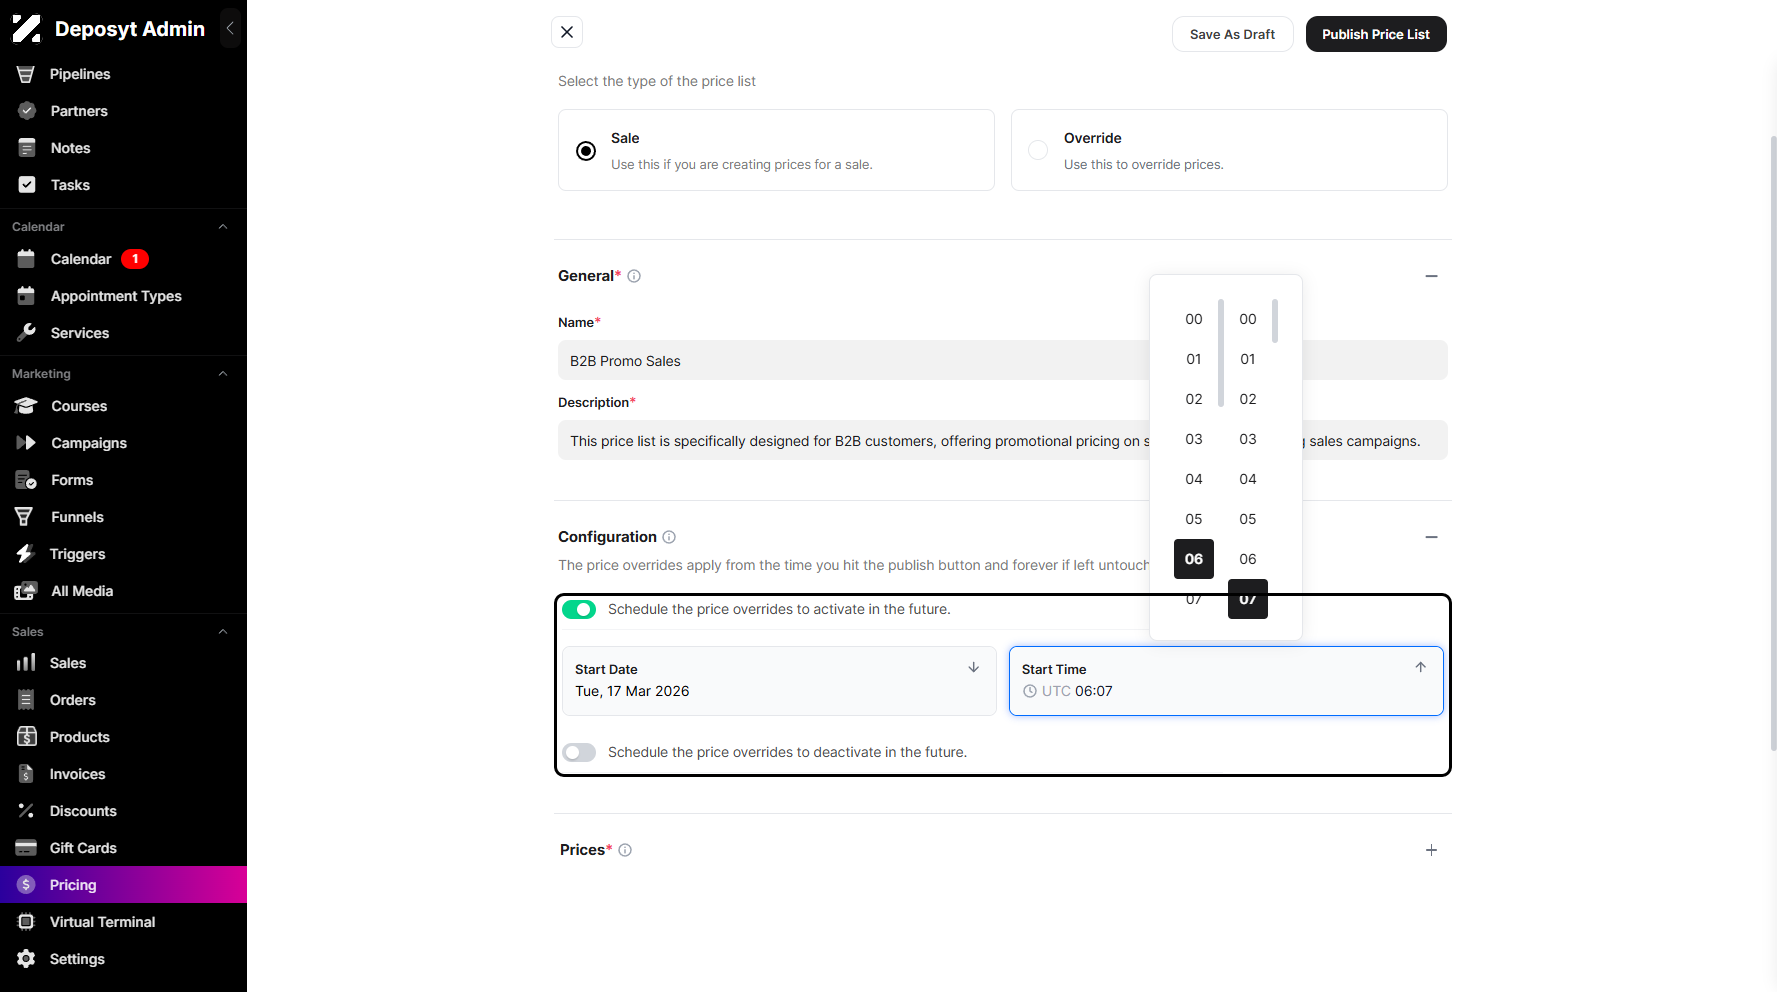Click the Products price tag icon
The height and width of the screenshot is (992, 1777).
click(26, 737)
